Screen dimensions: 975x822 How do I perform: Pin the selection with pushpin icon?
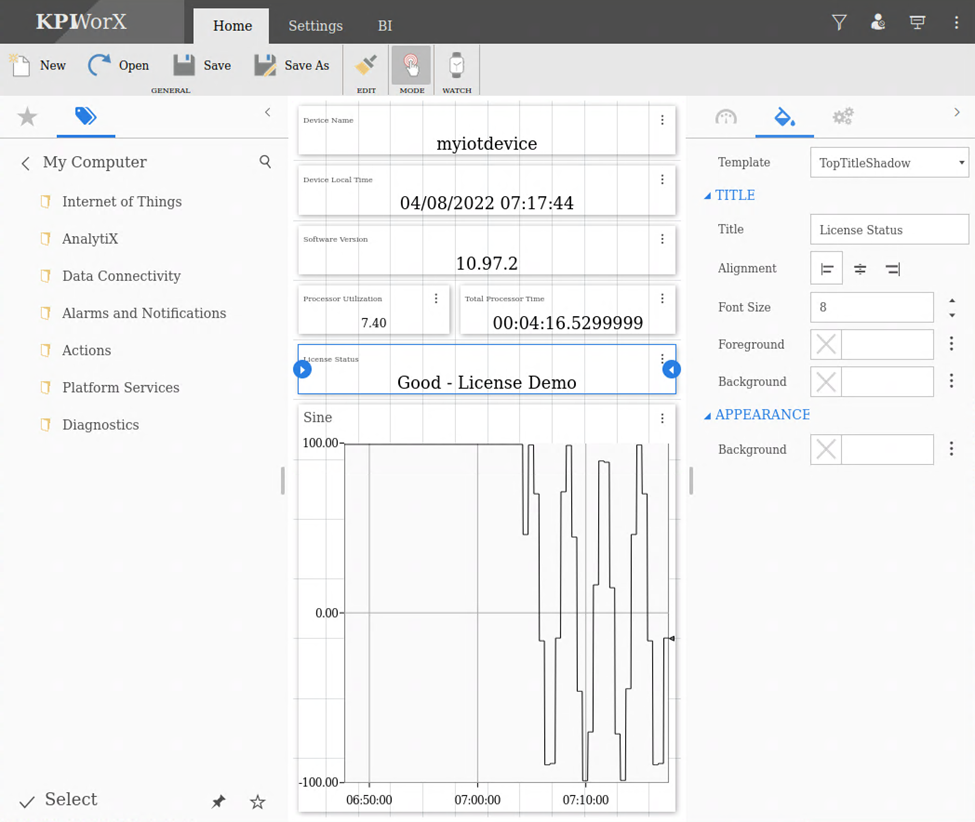pyautogui.click(x=218, y=801)
